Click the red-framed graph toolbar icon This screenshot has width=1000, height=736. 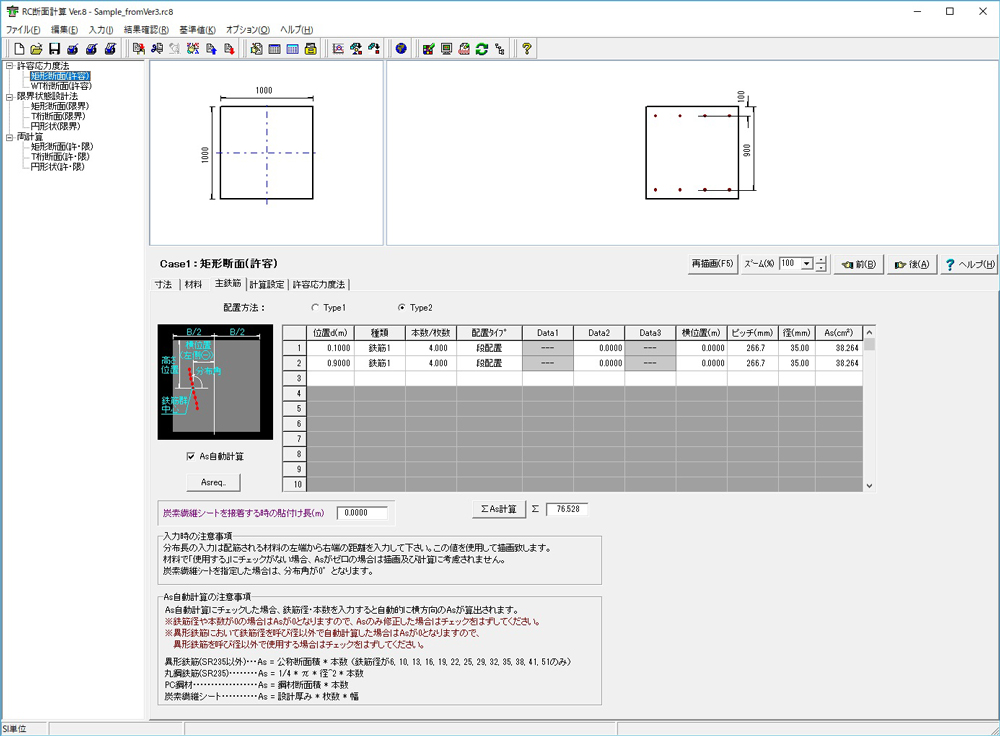(339, 48)
